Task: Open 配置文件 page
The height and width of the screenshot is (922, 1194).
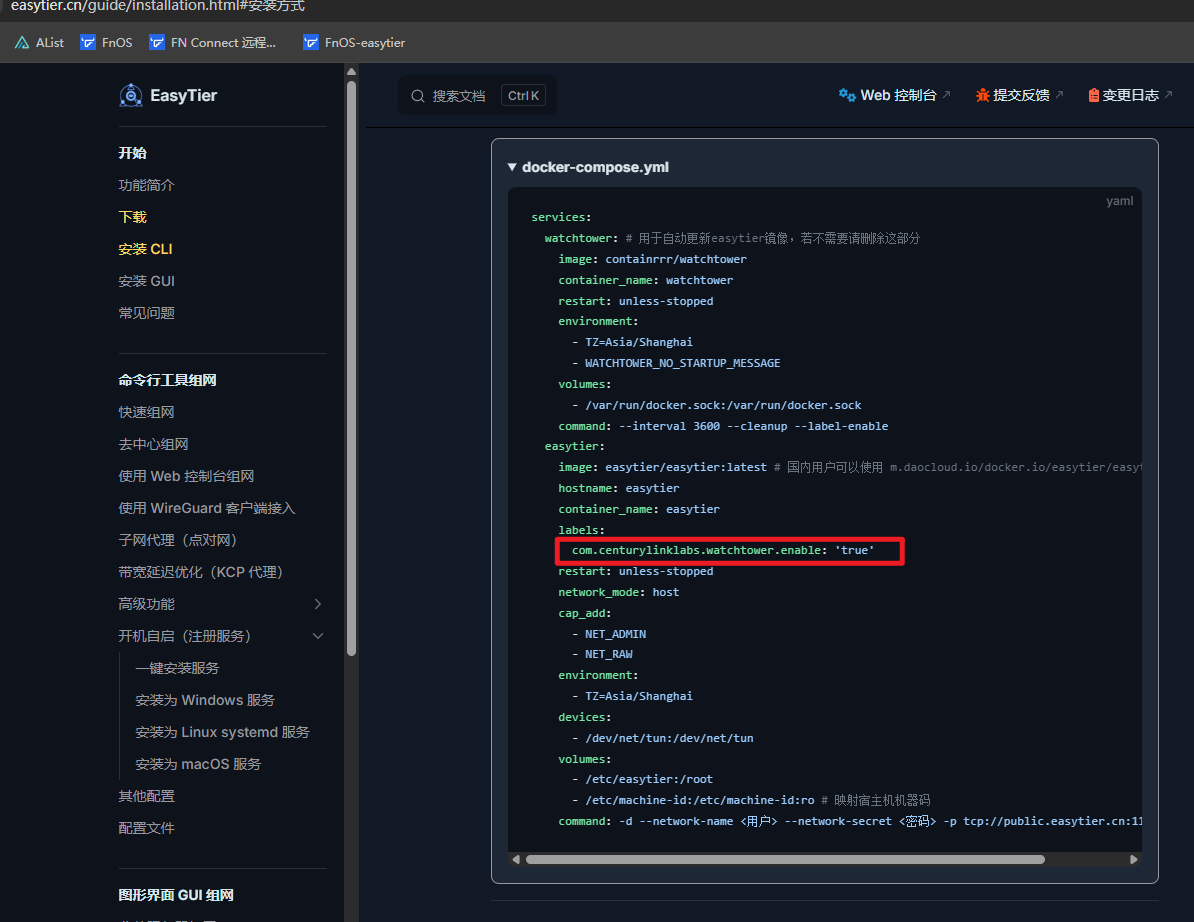Action: coord(146,828)
